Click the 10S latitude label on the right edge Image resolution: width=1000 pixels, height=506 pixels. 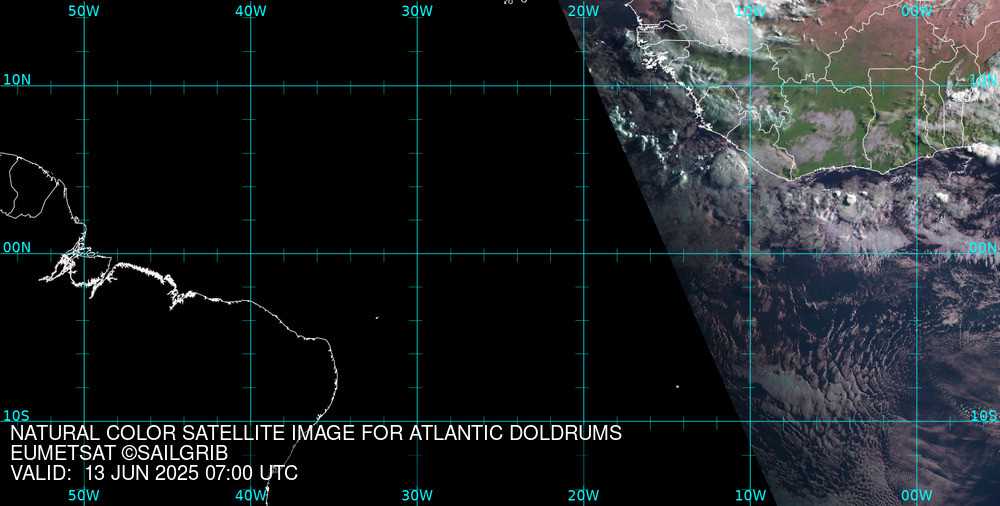point(983,416)
